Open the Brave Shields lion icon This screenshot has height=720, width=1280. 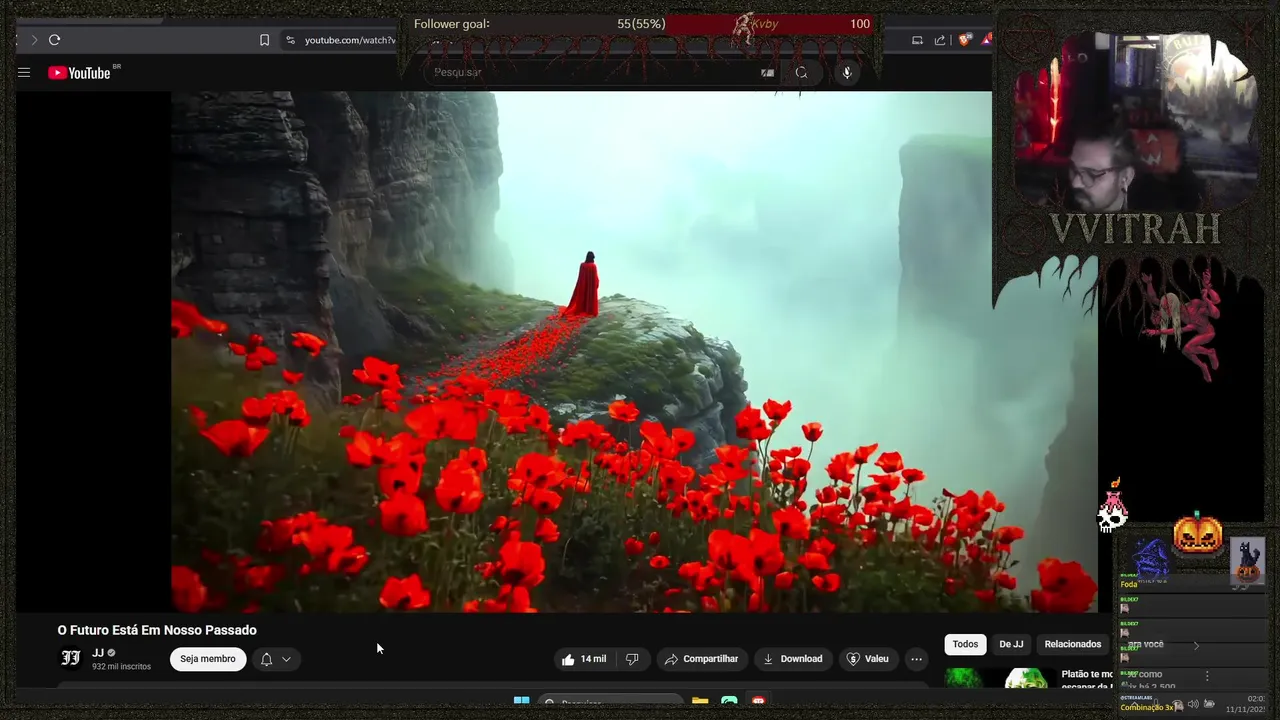tap(964, 40)
